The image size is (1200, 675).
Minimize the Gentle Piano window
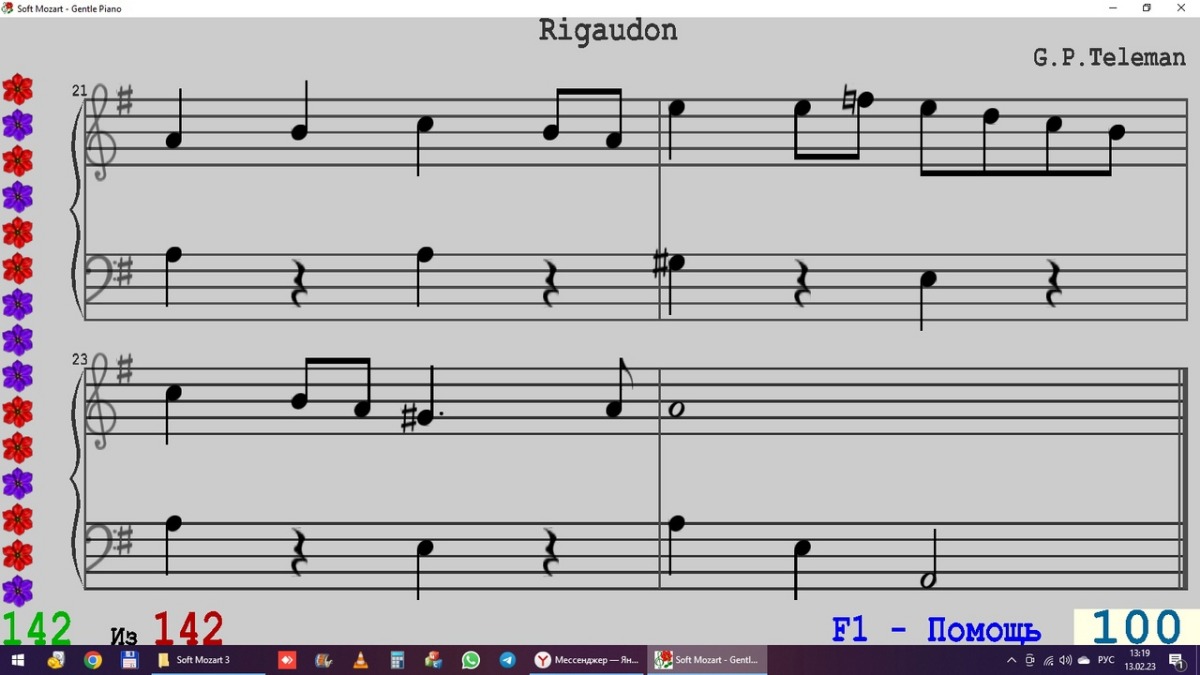(1113, 8)
